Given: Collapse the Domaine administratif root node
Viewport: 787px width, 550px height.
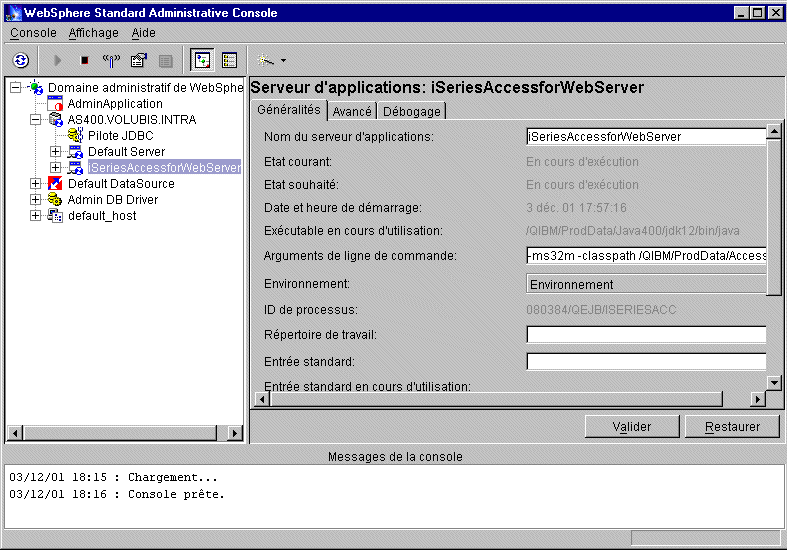Looking at the screenshot, I should [x=16, y=87].
